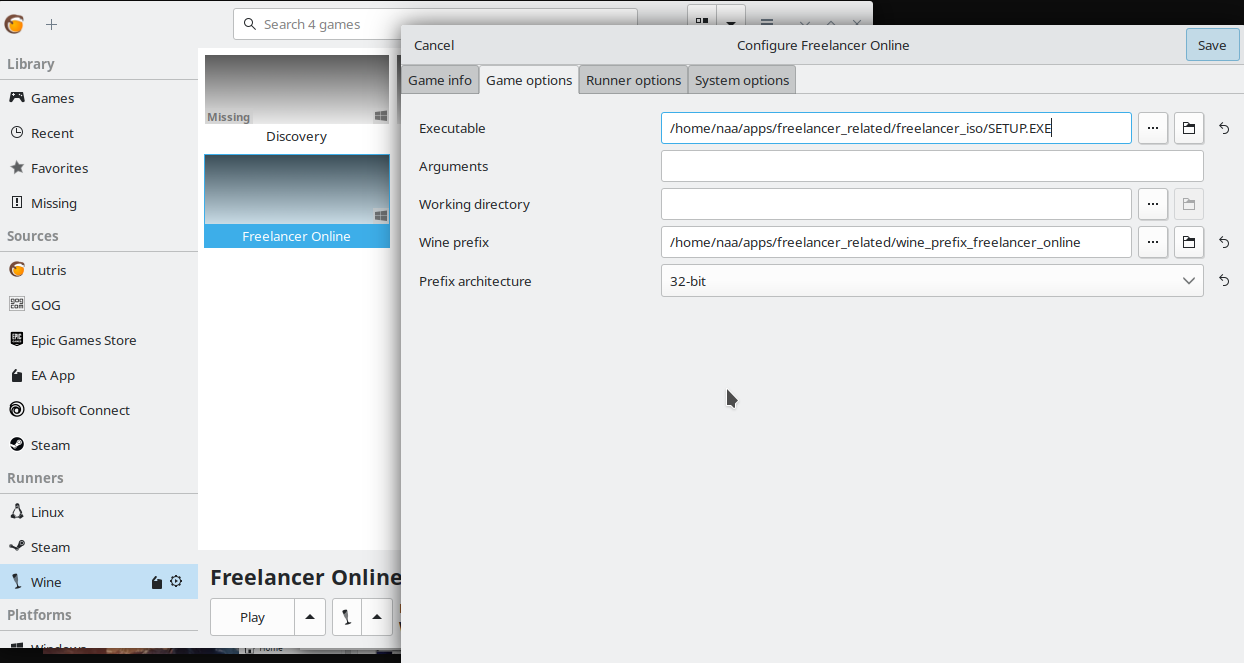Expand the arrow next to Play

pos(310,617)
